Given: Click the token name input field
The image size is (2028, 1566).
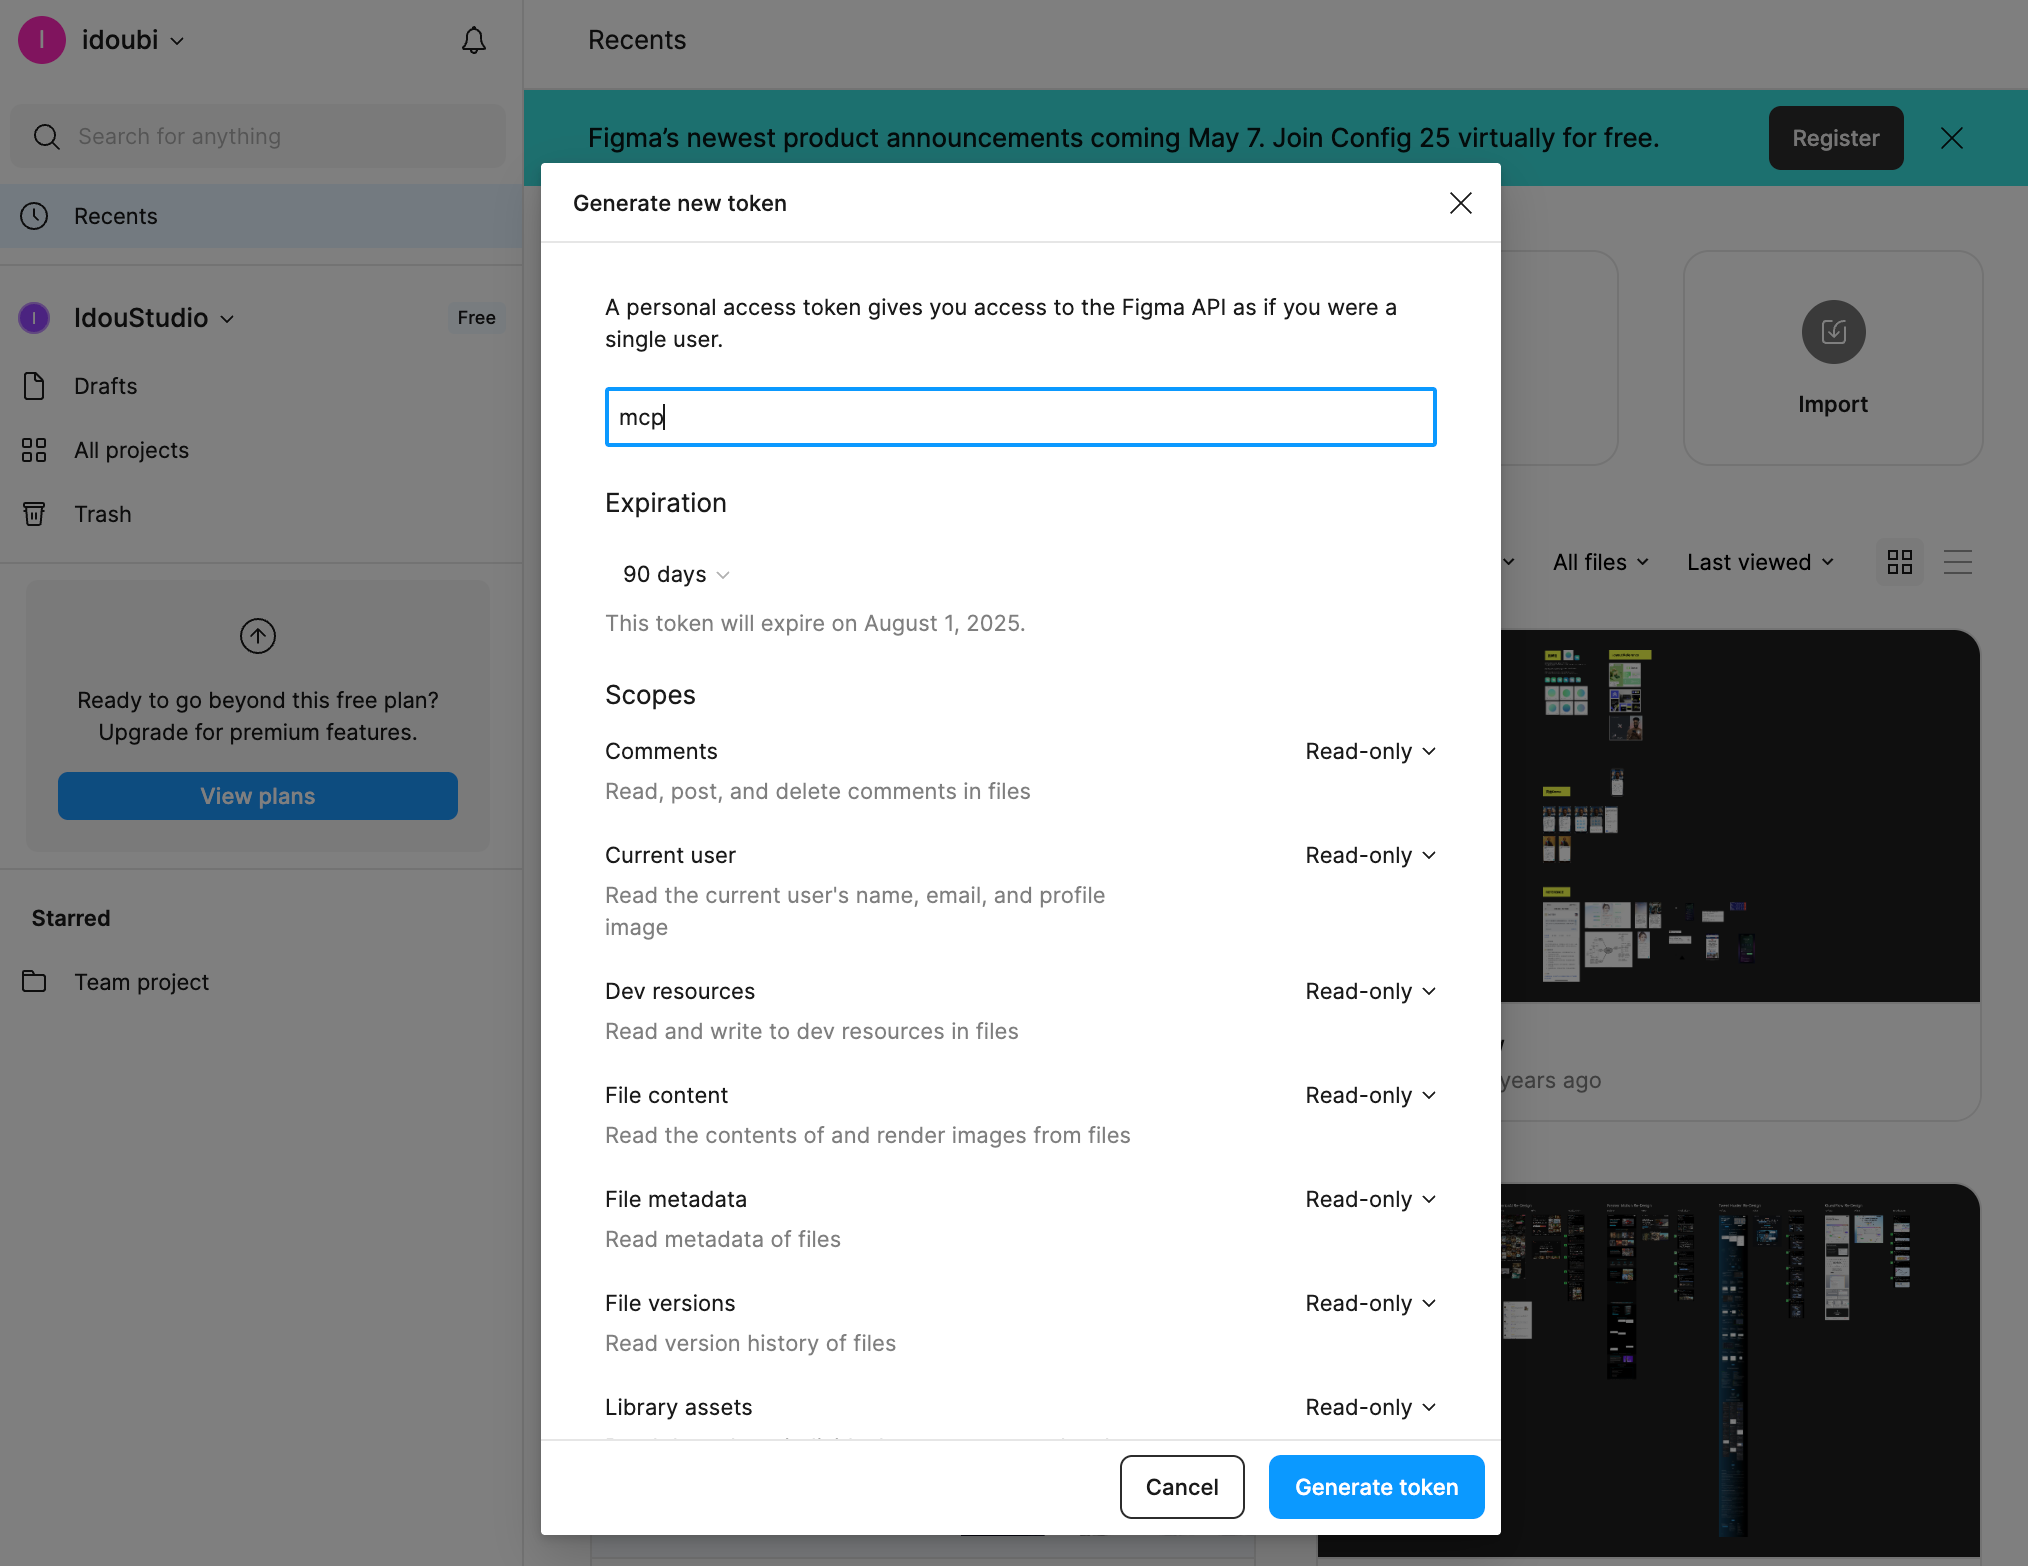Looking at the screenshot, I should pos(1020,417).
